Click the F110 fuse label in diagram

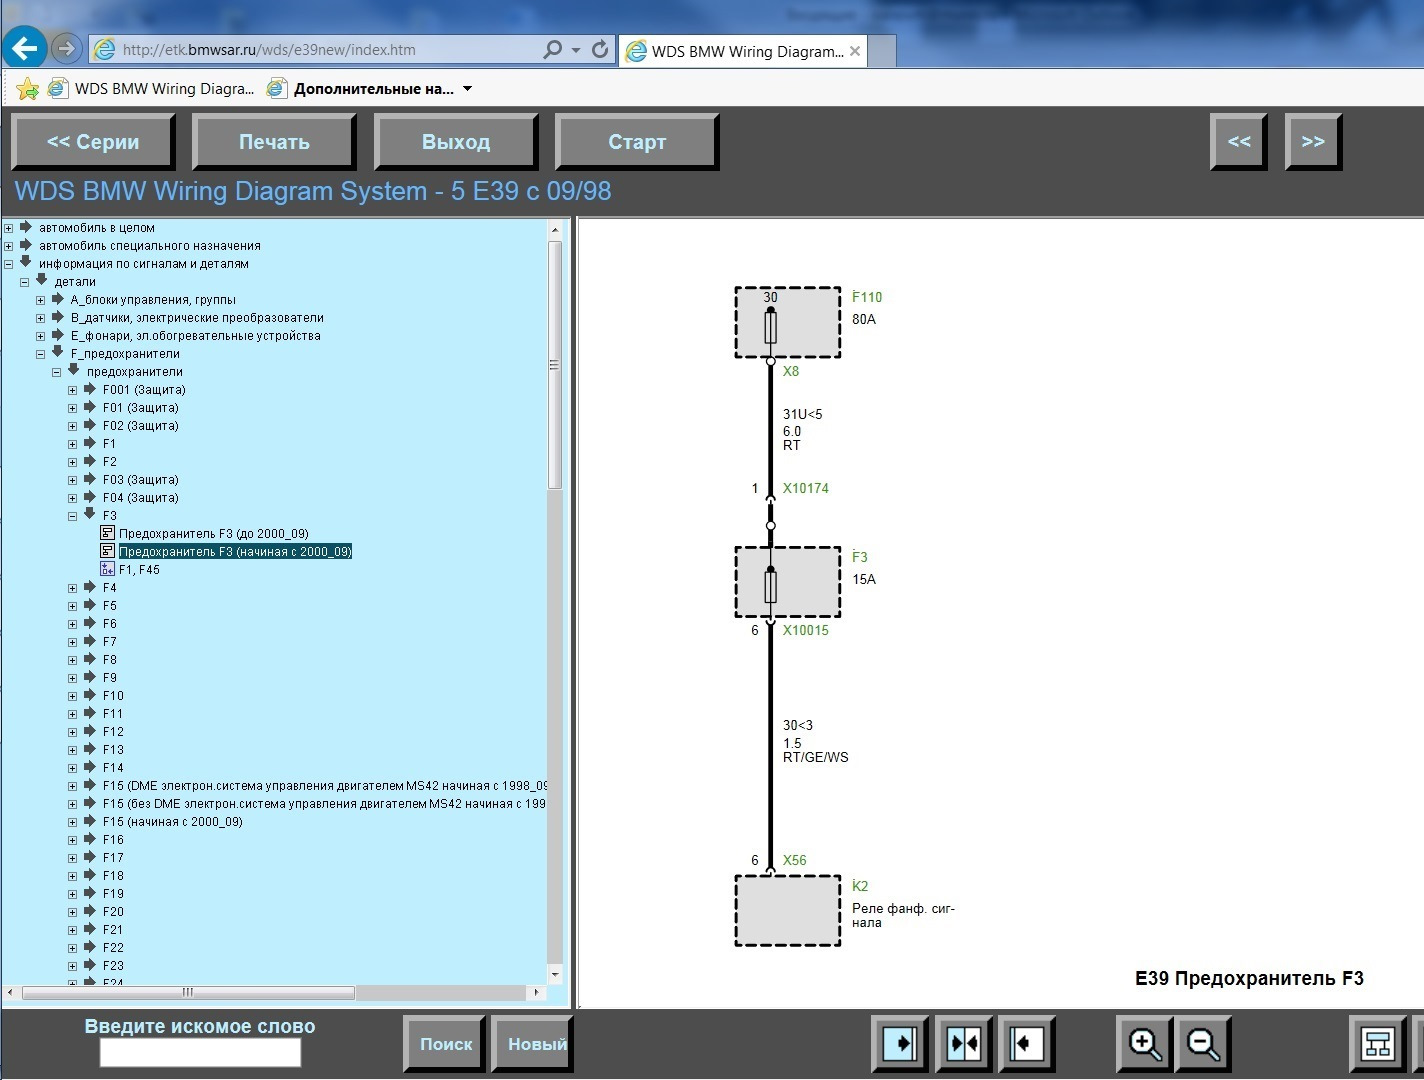click(x=867, y=297)
